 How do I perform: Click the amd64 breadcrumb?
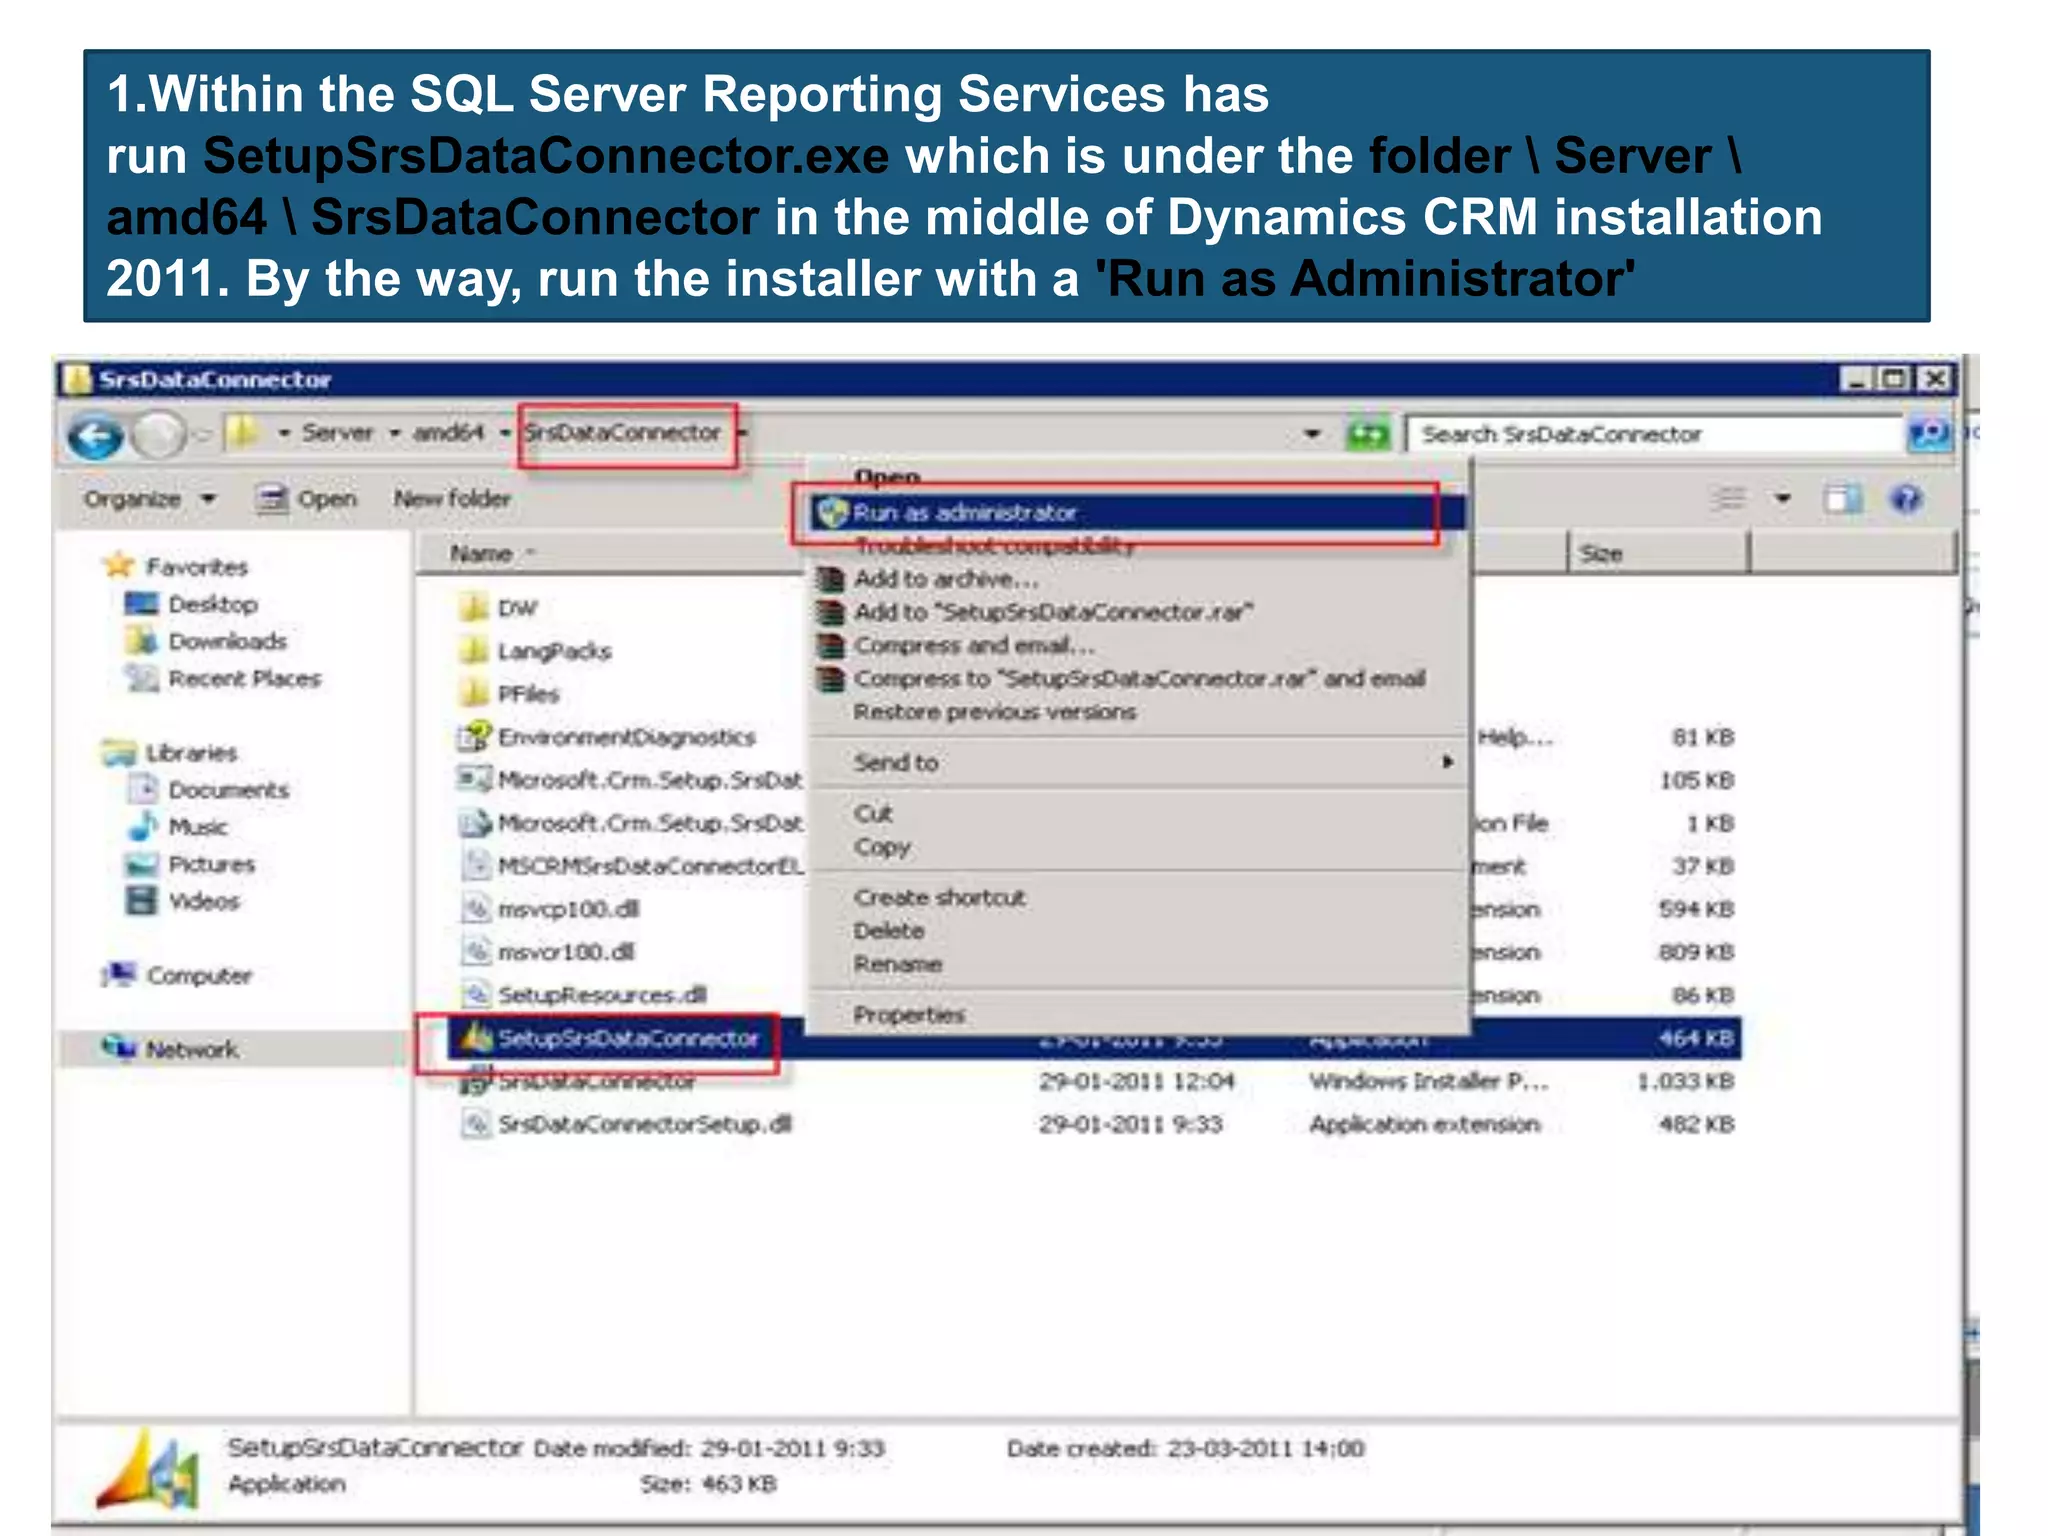pos(449,433)
